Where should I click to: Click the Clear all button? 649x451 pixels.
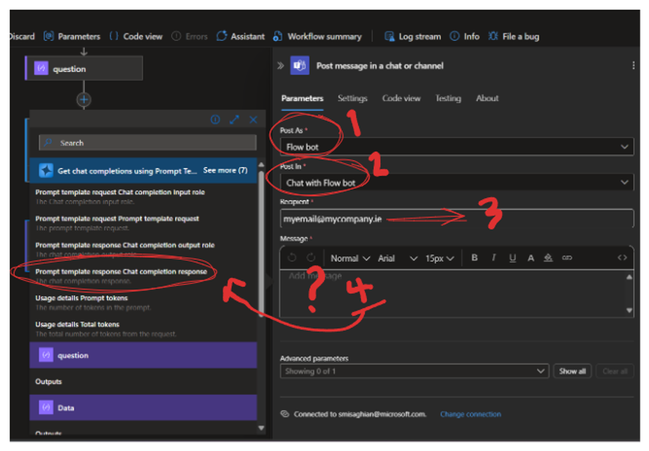pyautogui.click(x=615, y=371)
